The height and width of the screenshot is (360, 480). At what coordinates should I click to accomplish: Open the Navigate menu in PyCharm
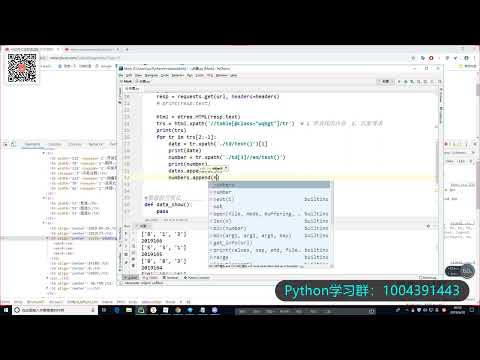click(151, 75)
